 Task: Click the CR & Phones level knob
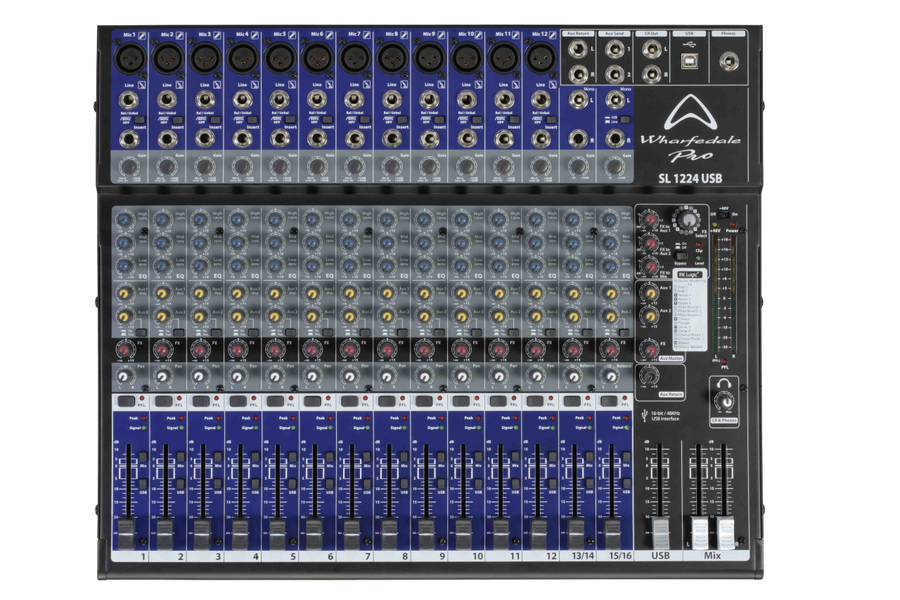724,401
